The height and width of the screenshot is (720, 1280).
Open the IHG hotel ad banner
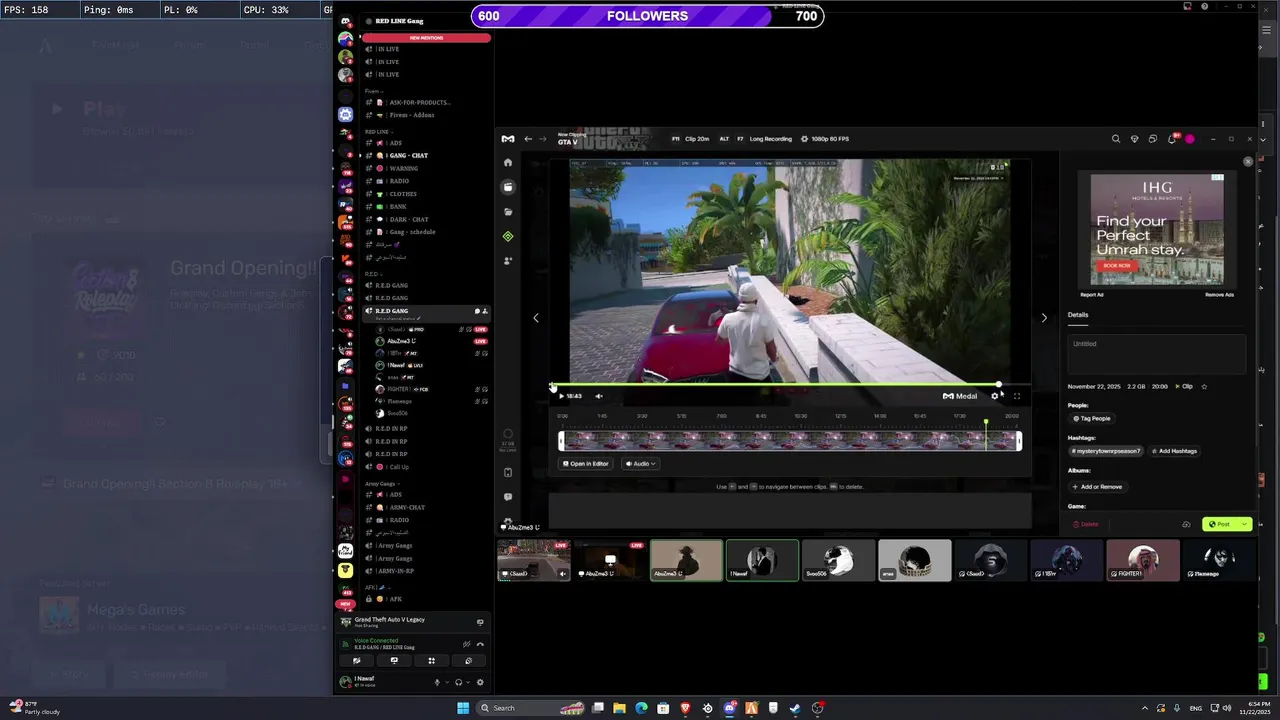[1157, 231]
